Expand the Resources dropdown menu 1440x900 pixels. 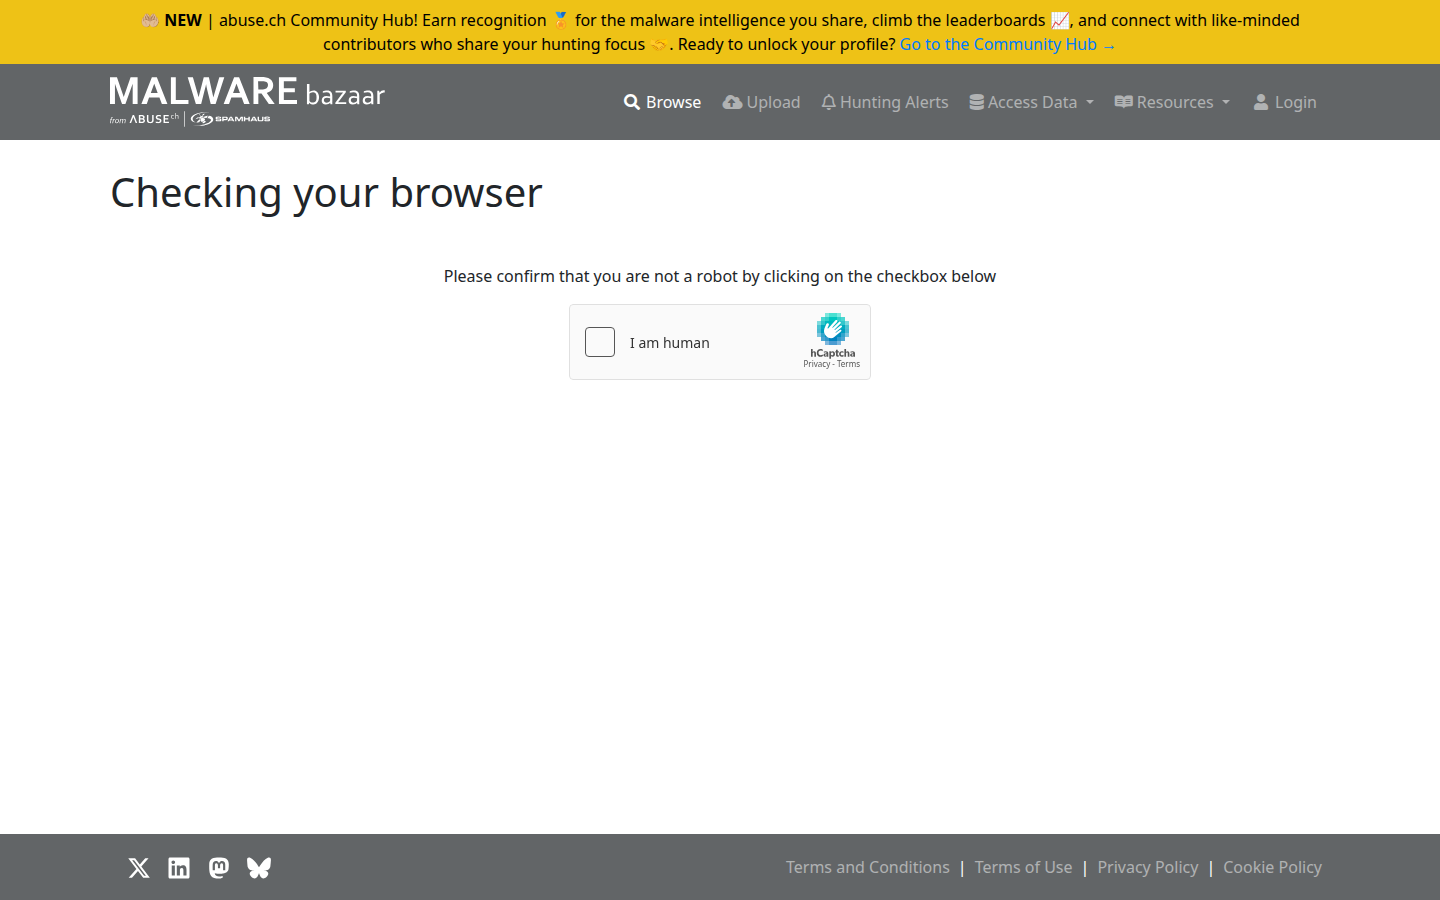tap(1172, 102)
